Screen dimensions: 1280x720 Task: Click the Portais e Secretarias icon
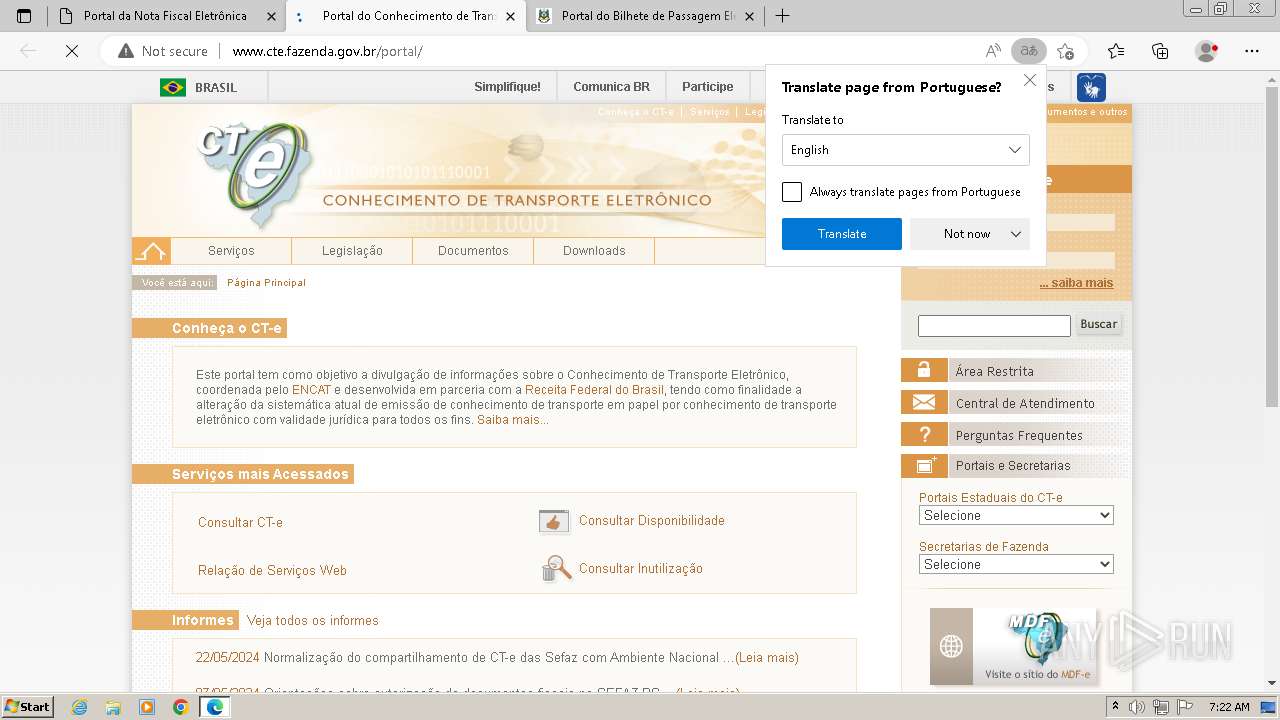[x=924, y=465]
